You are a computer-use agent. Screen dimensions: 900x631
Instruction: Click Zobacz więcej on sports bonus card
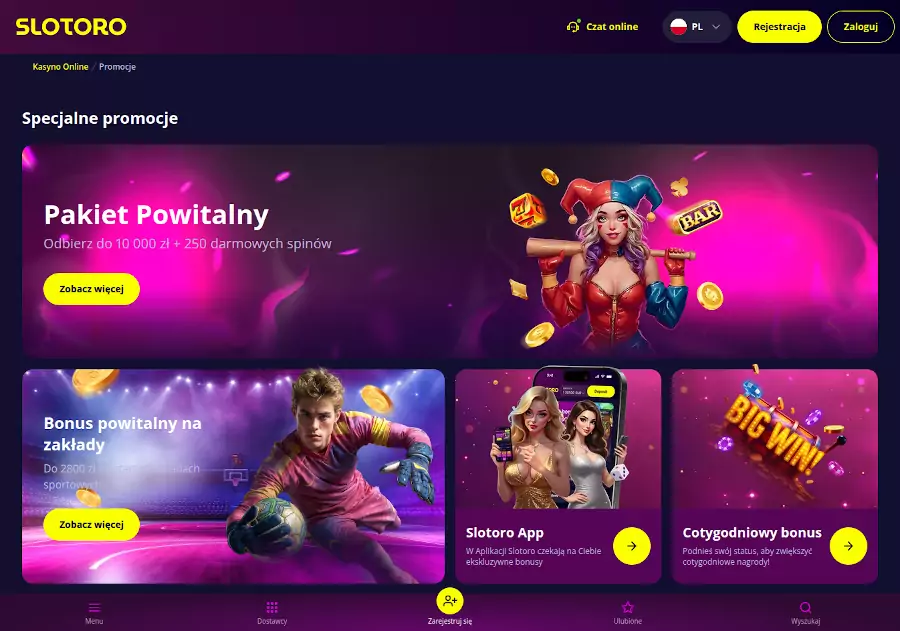[x=91, y=524]
